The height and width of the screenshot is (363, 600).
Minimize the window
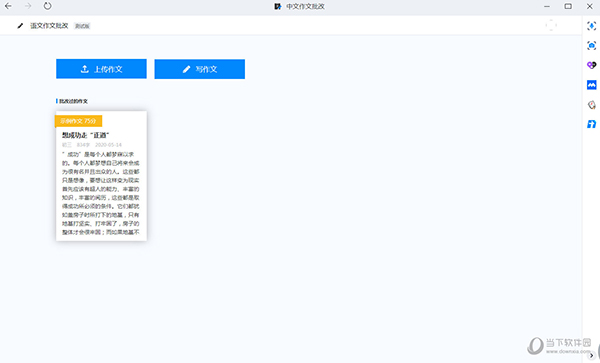[x=547, y=7]
